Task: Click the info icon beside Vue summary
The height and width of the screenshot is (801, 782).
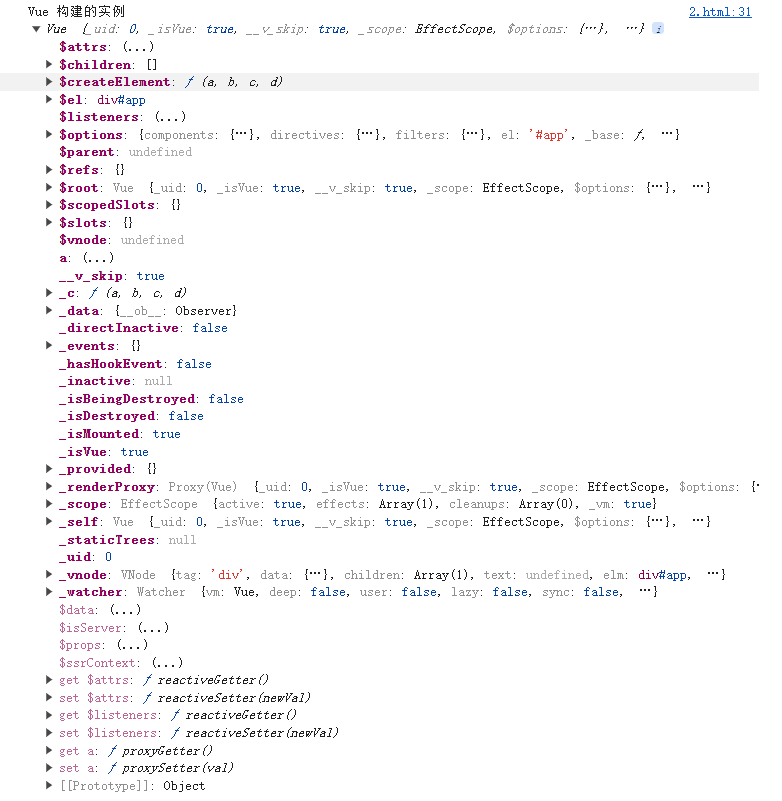Action: coord(658,29)
